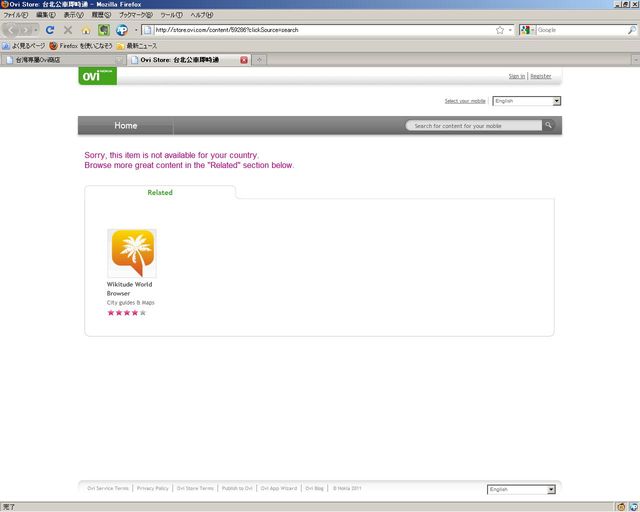Click the Home navigation button

(126, 126)
